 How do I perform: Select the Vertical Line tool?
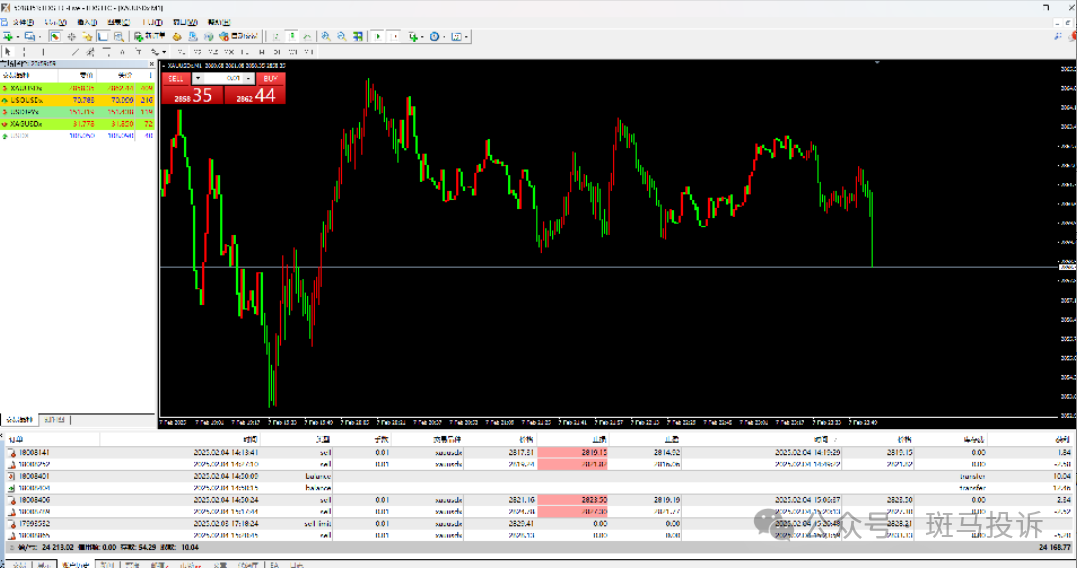click(43, 52)
